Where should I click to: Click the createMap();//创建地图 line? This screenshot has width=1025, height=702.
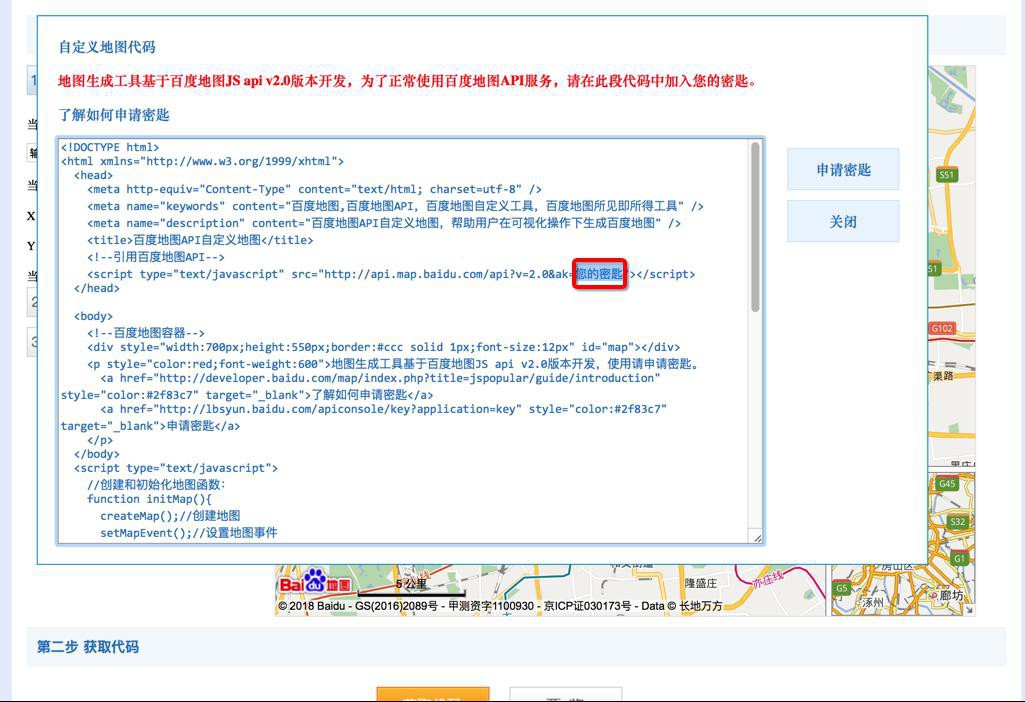click(x=170, y=516)
